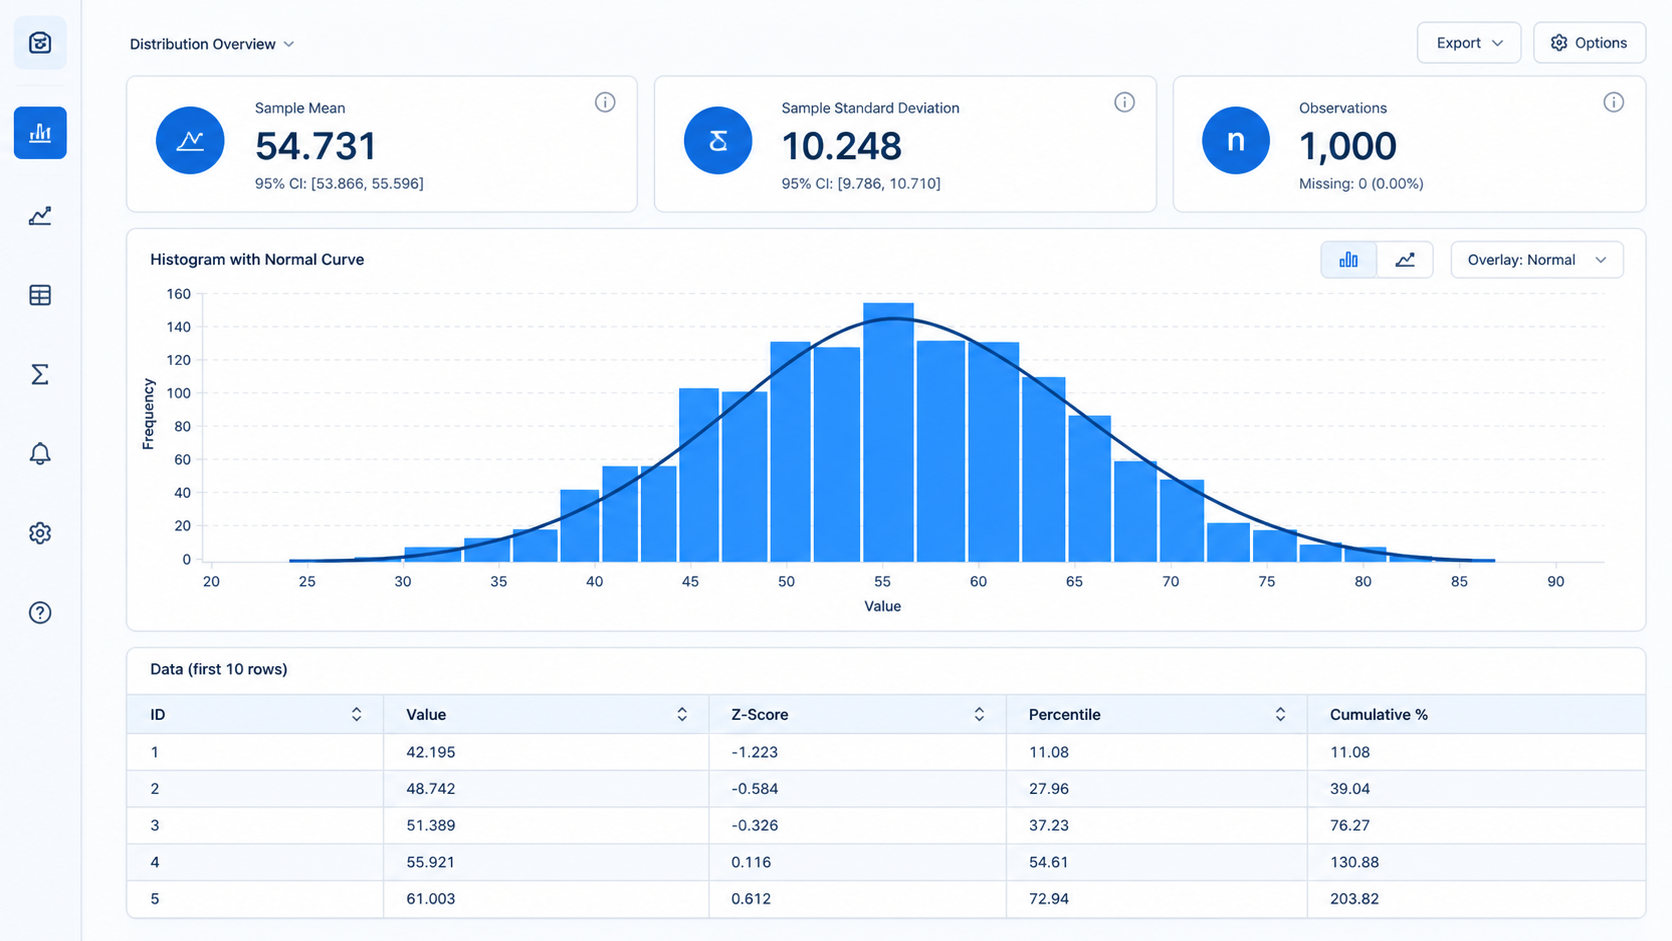Click the Frequency axis label
Screen dimensions: 1672x941
(149, 414)
